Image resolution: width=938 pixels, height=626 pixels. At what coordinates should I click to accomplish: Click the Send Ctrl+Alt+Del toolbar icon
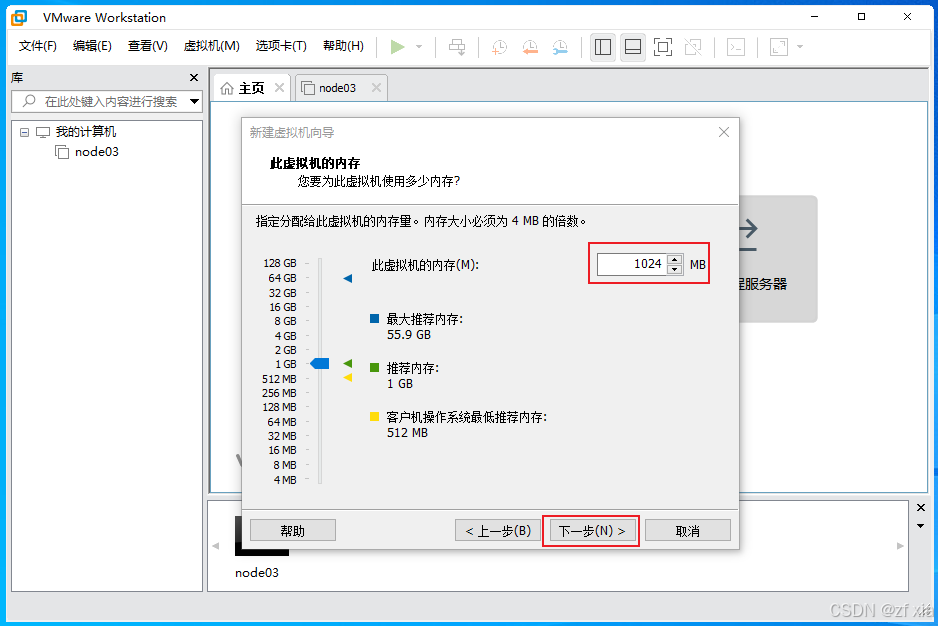[x=457, y=47]
